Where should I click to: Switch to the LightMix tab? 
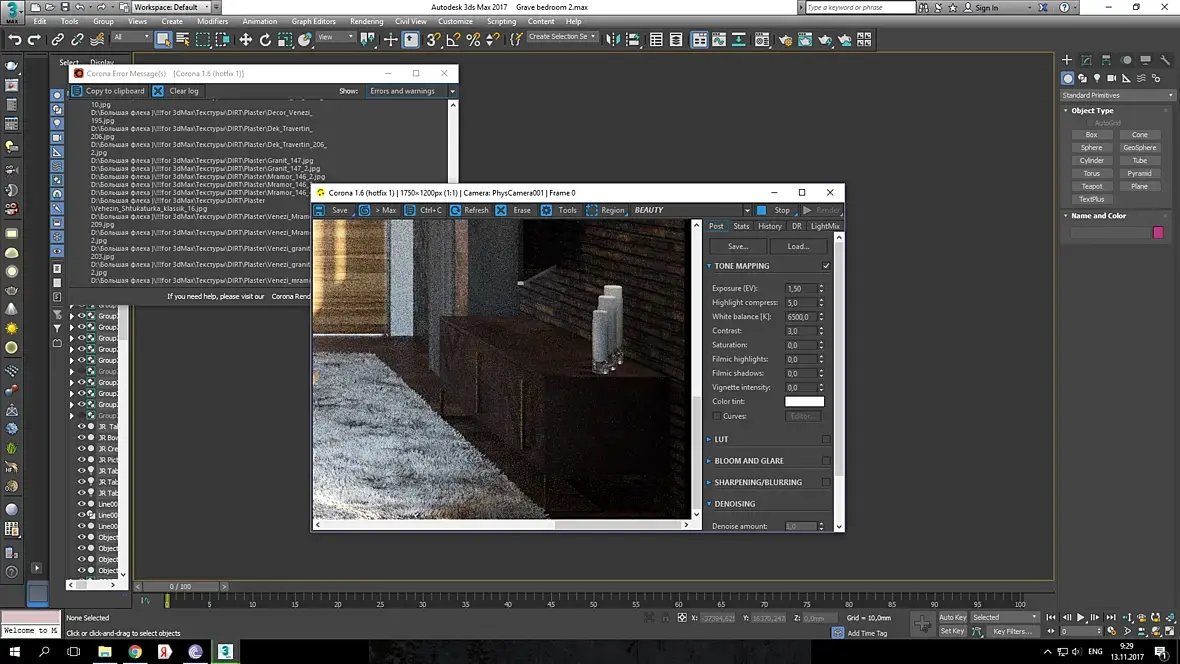[825, 226]
